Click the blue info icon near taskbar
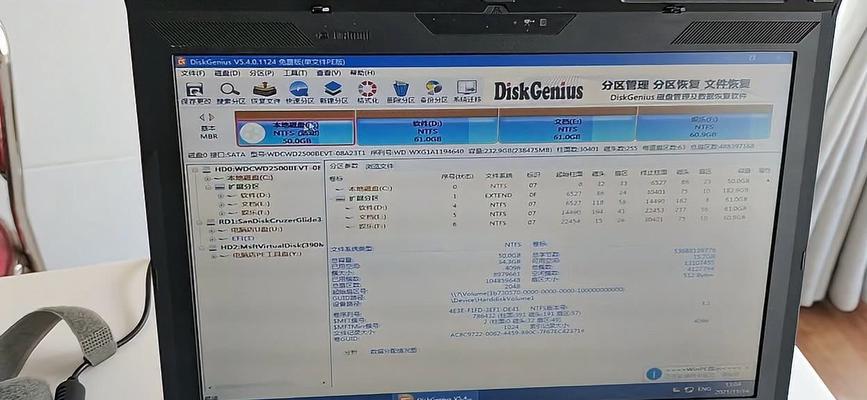This screenshot has width=867, height=400. coord(654,374)
